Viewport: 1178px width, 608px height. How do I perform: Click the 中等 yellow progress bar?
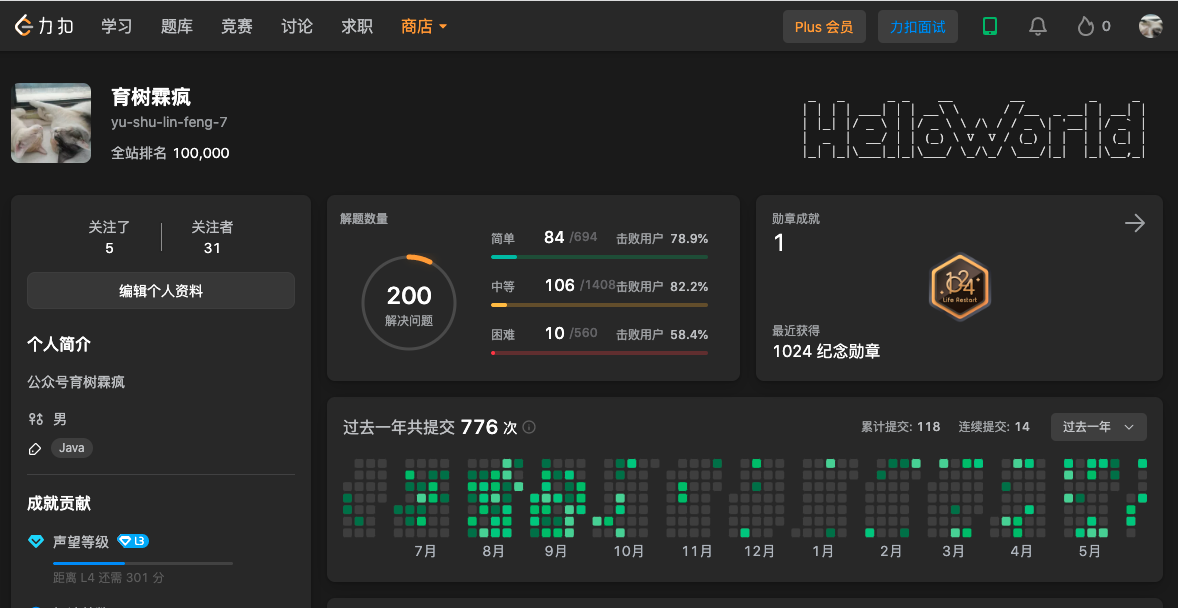(x=599, y=305)
